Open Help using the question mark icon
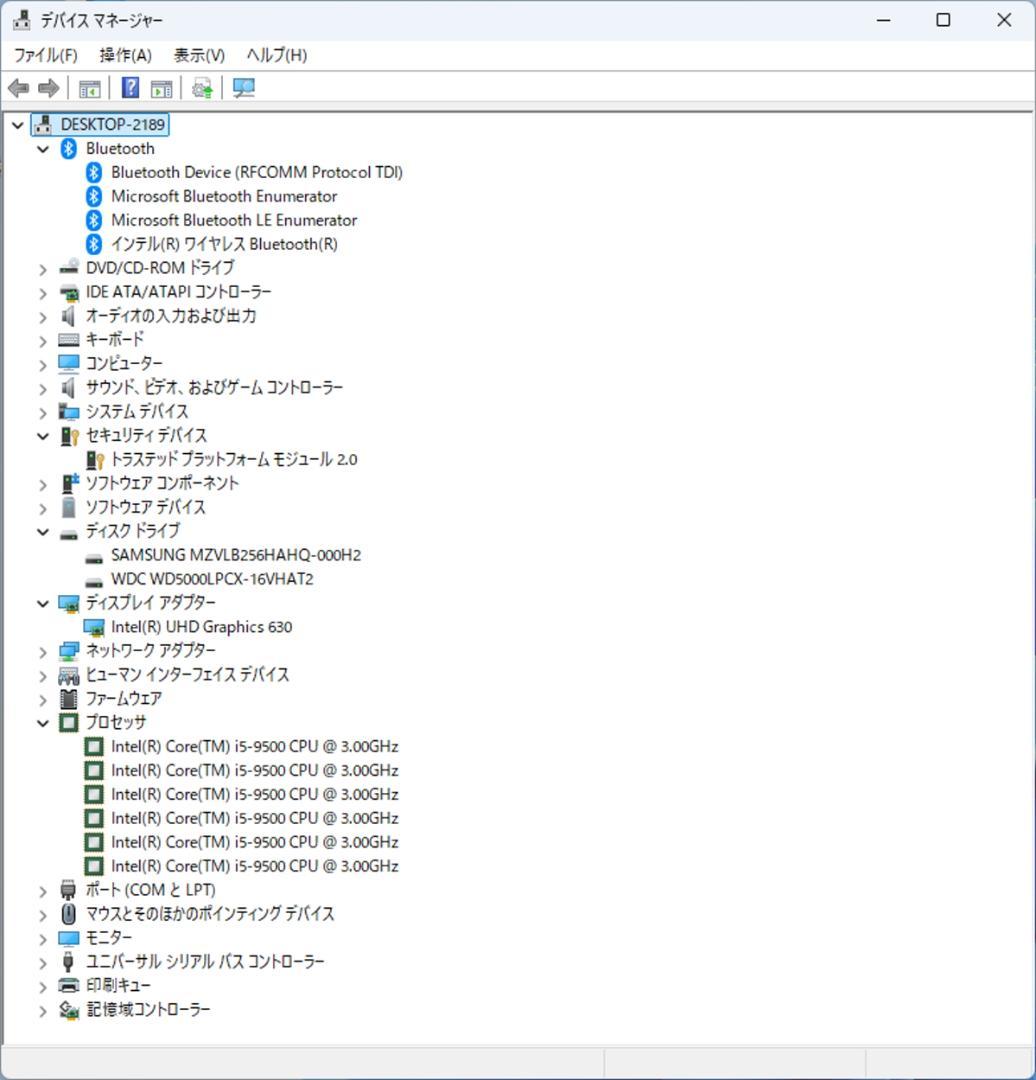This screenshot has height=1080, width=1036. click(129, 88)
